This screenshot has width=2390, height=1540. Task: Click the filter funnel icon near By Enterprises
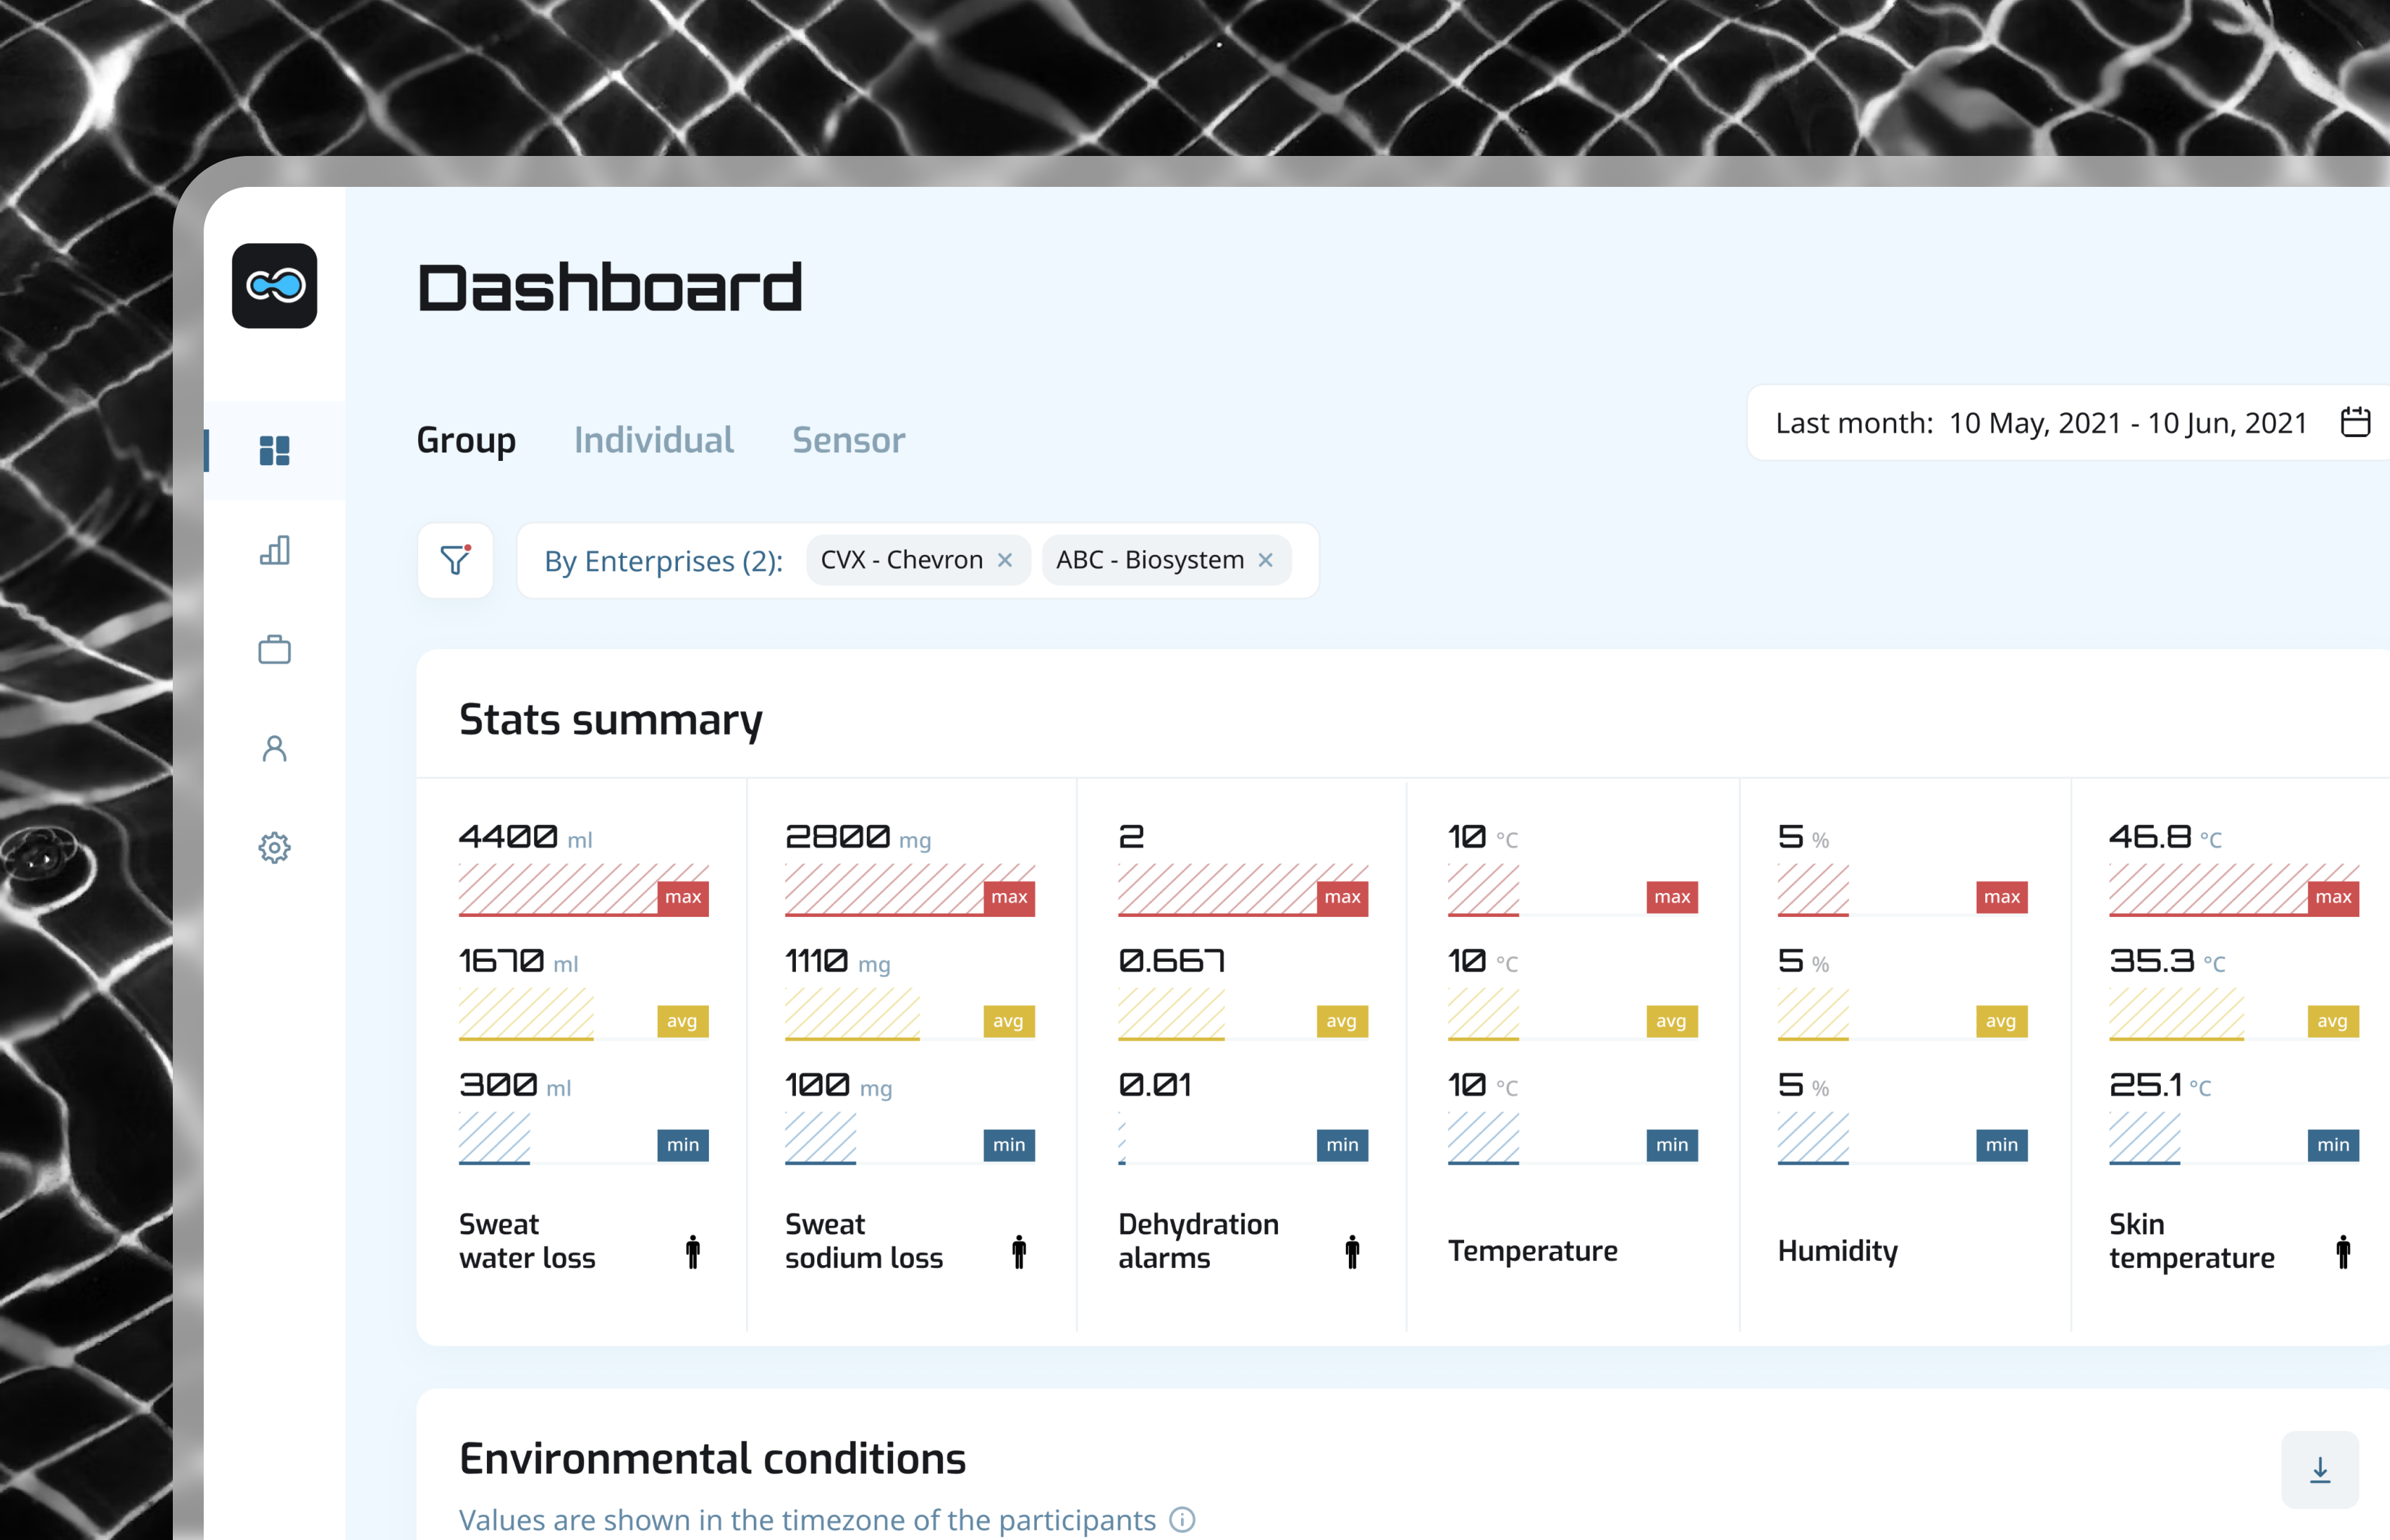(x=455, y=560)
